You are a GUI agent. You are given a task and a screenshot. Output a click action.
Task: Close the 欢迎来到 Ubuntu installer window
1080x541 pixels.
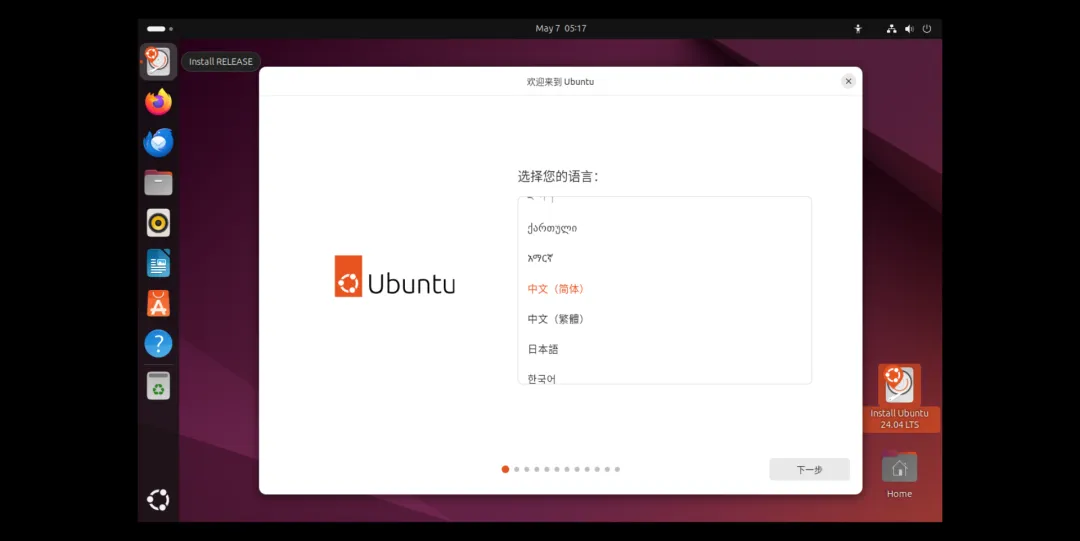pyautogui.click(x=849, y=81)
